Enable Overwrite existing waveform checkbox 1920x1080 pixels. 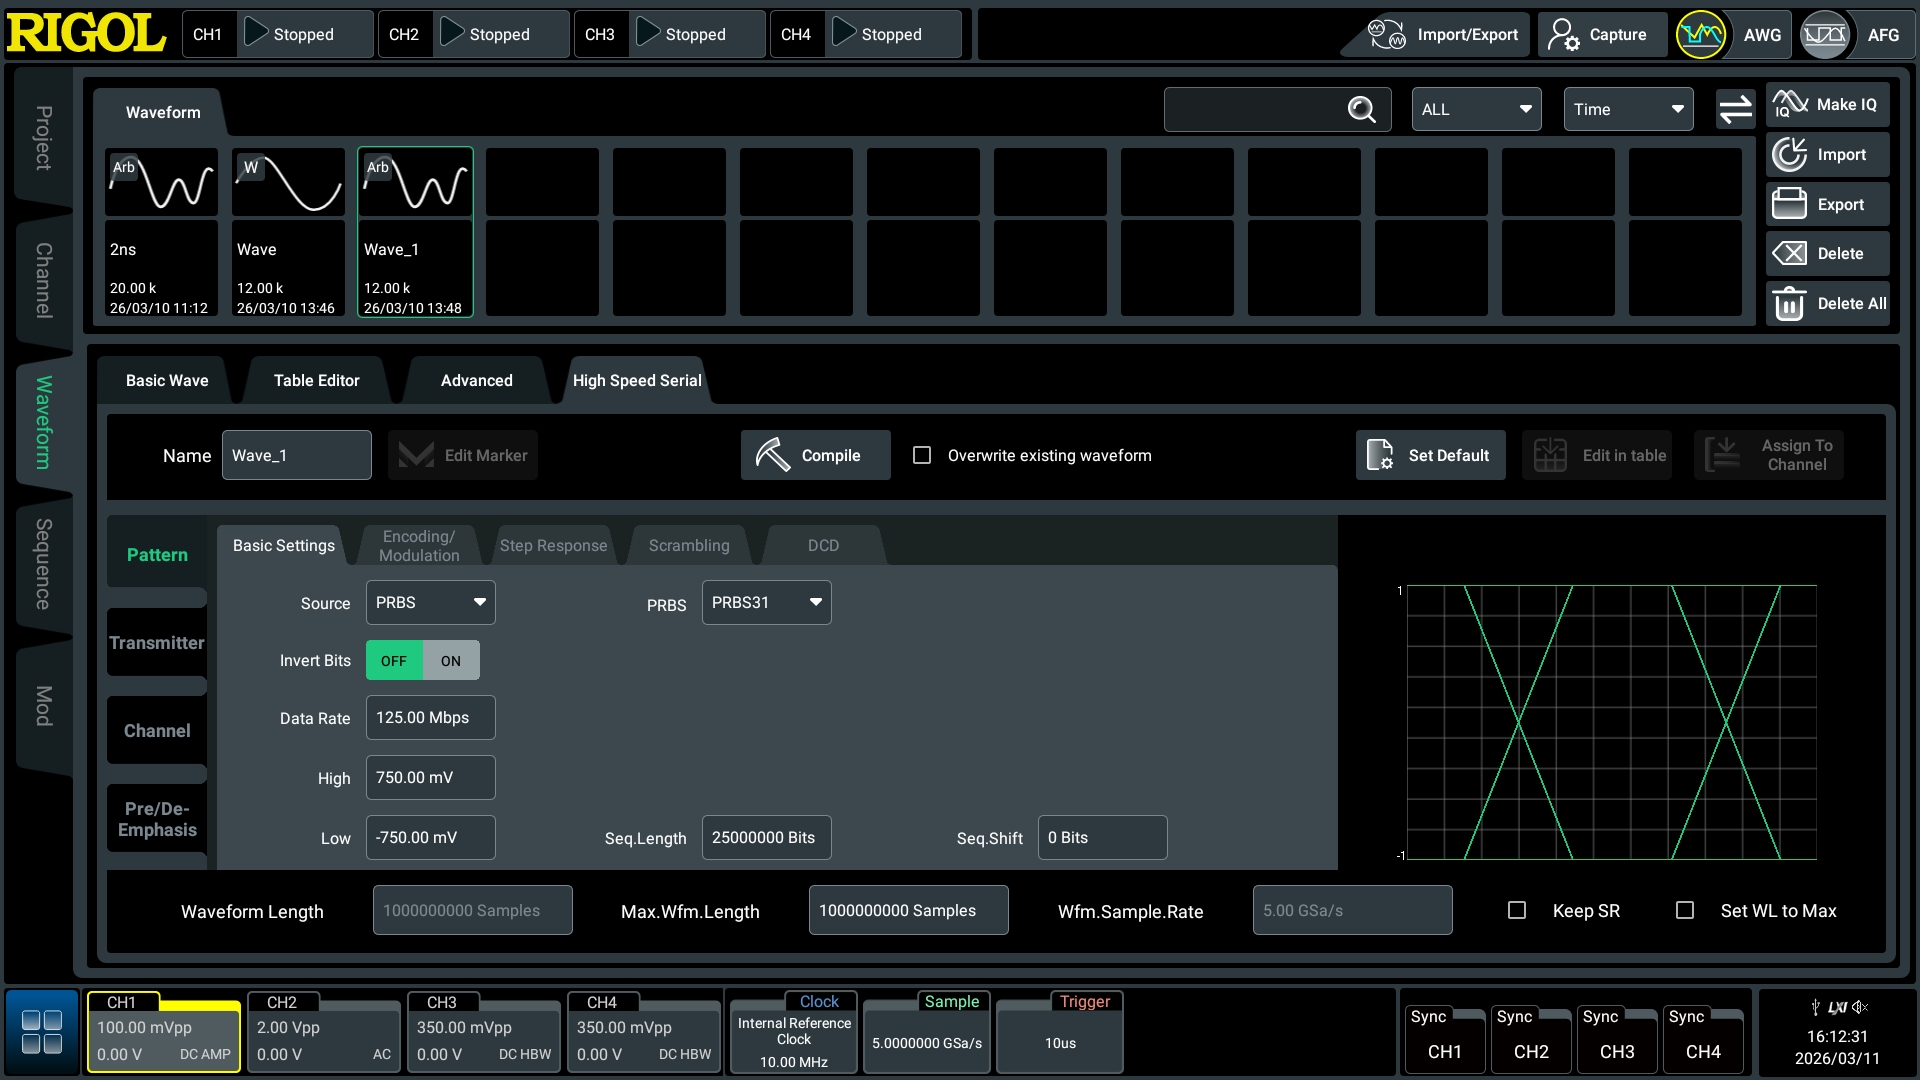coord(922,456)
